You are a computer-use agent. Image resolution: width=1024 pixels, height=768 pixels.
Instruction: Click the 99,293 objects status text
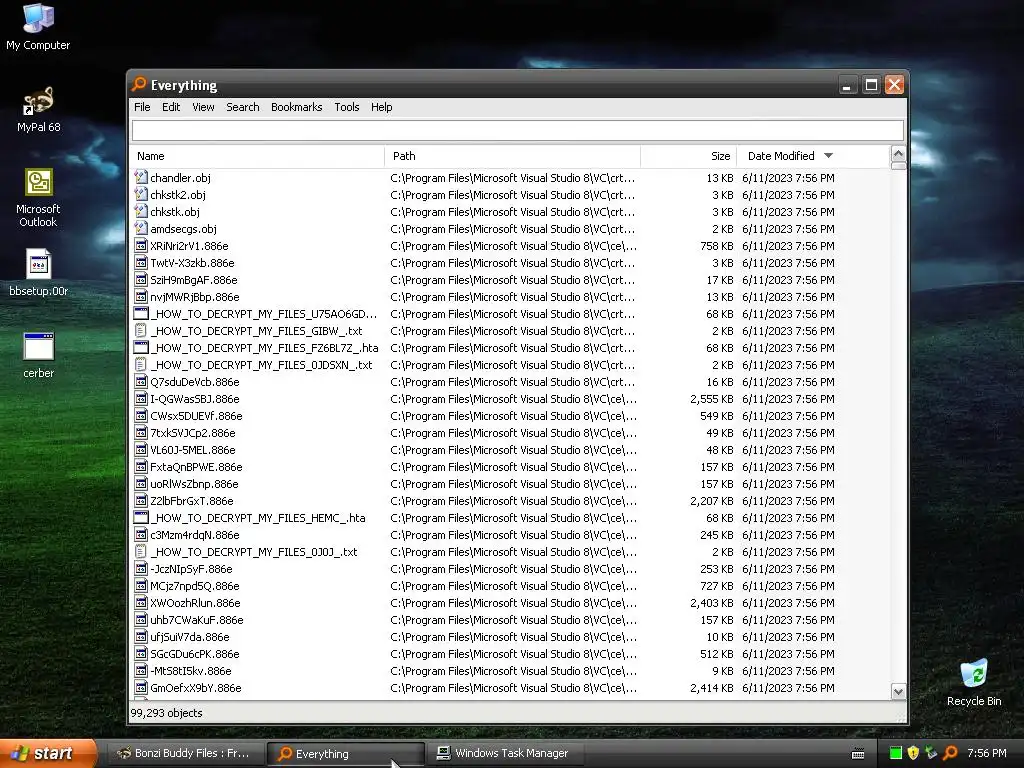pos(167,713)
